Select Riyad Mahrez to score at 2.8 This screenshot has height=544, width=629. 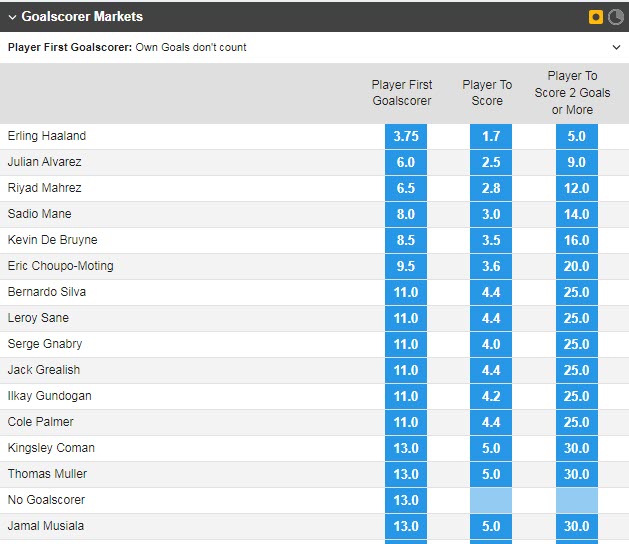coord(490,188)
